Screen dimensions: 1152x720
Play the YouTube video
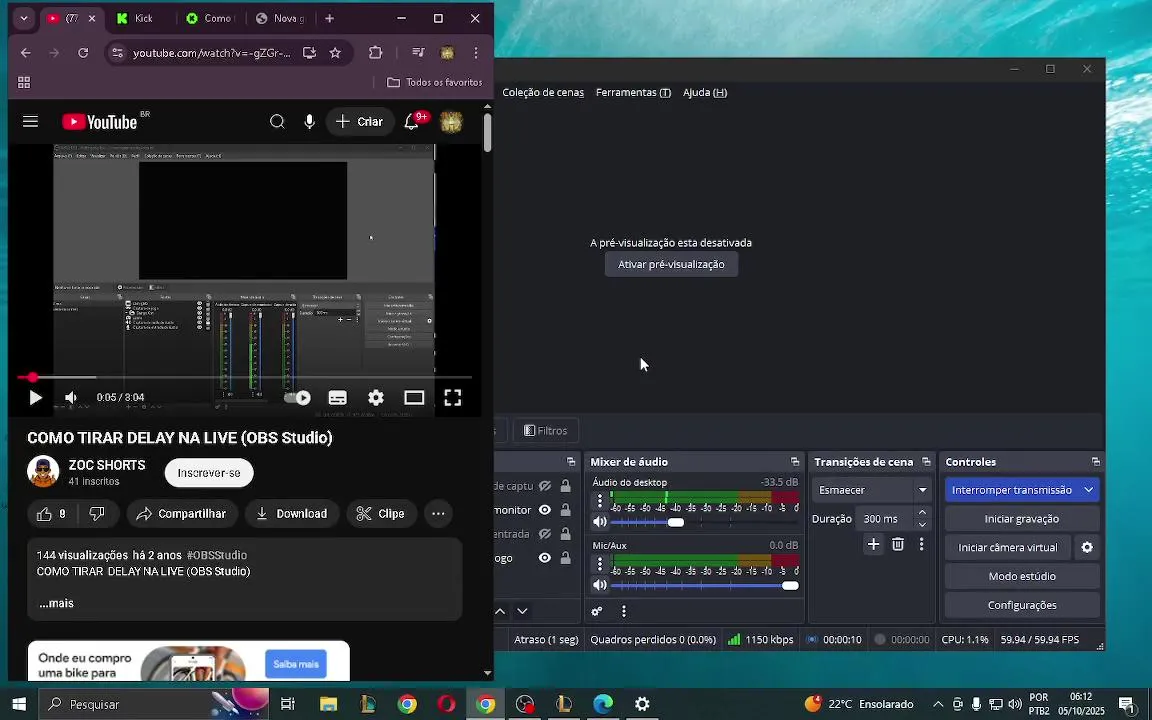point(35,397)
